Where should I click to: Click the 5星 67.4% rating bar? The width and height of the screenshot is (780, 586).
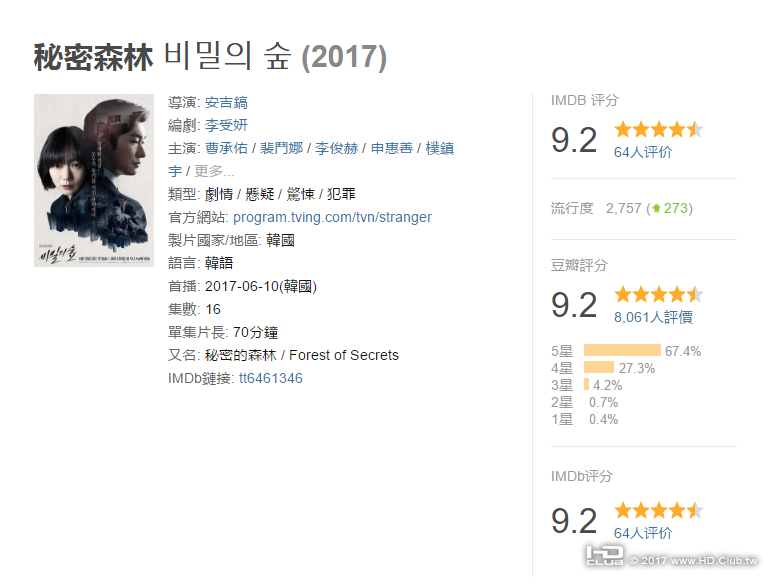(x=622, y=351)
